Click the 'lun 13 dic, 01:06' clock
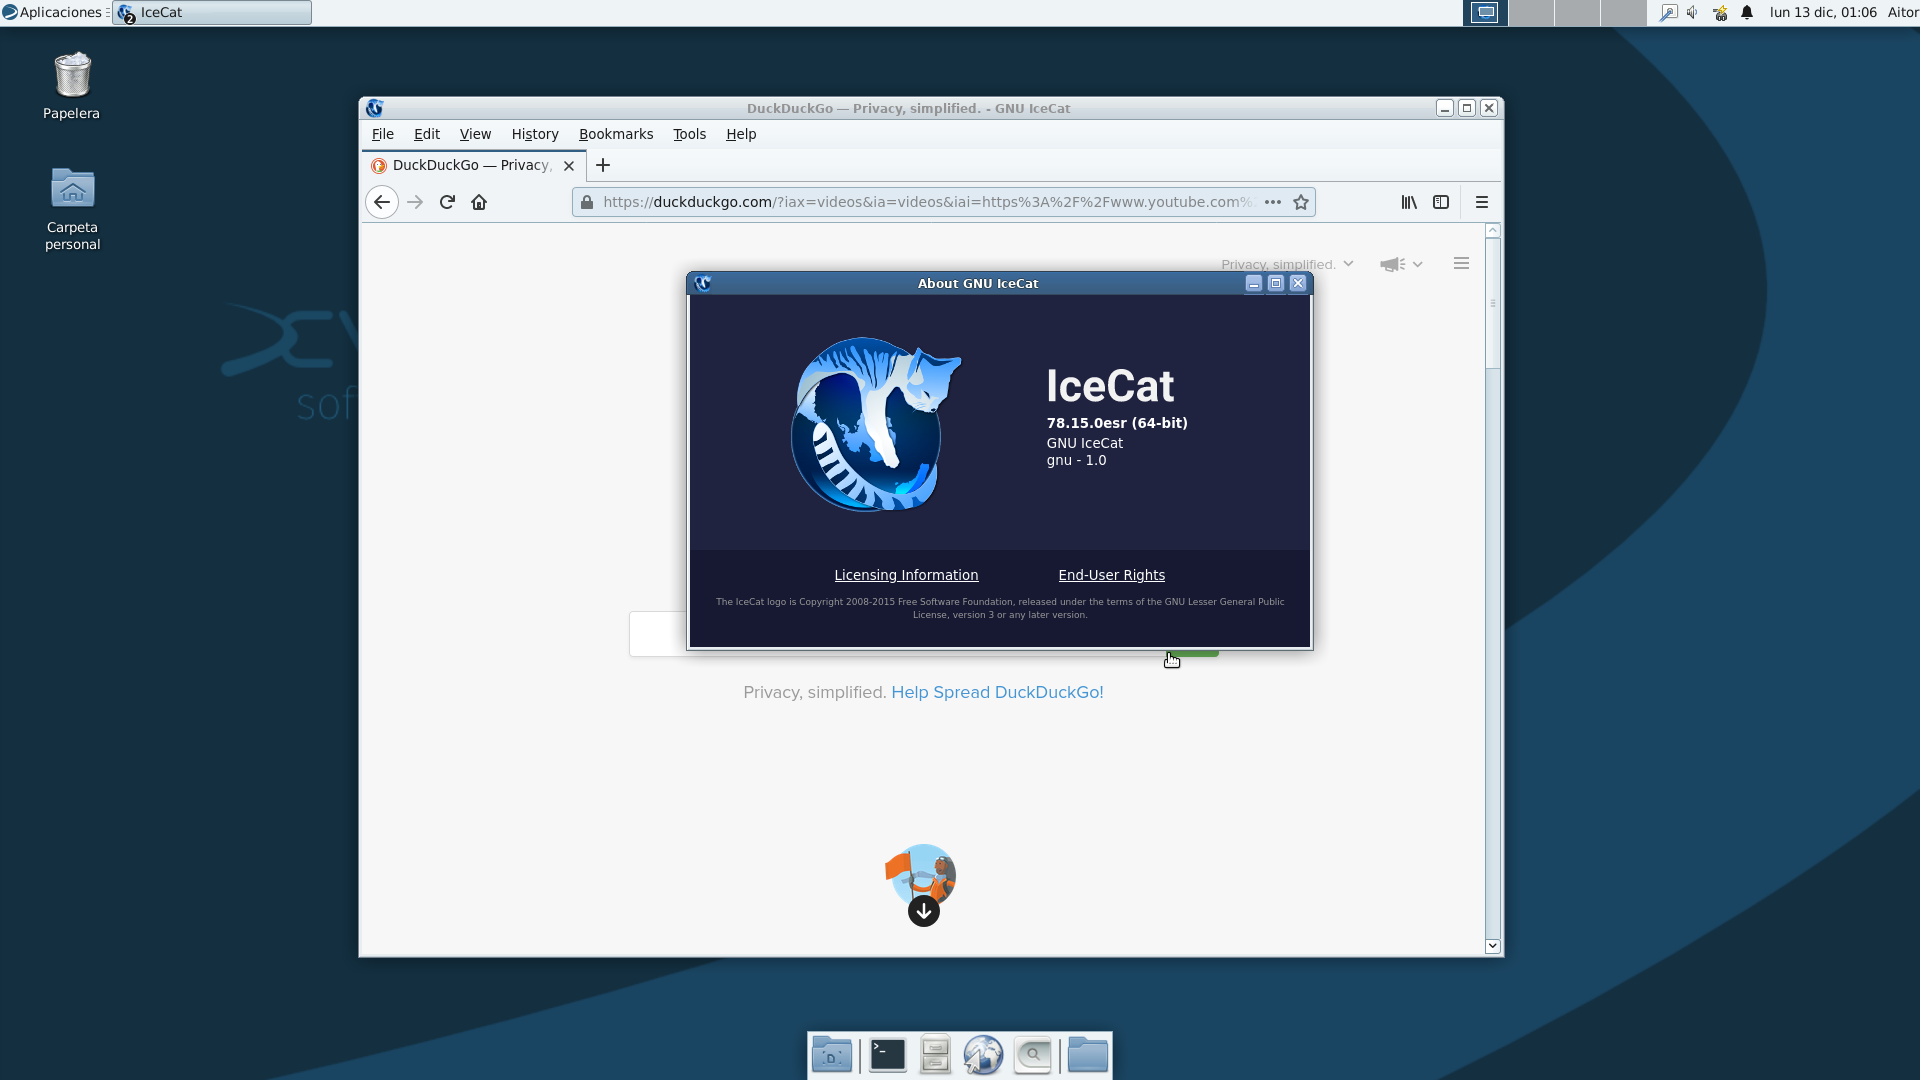The width and height of the screenshot is (1920, 1080). [x=1823, y=12]
